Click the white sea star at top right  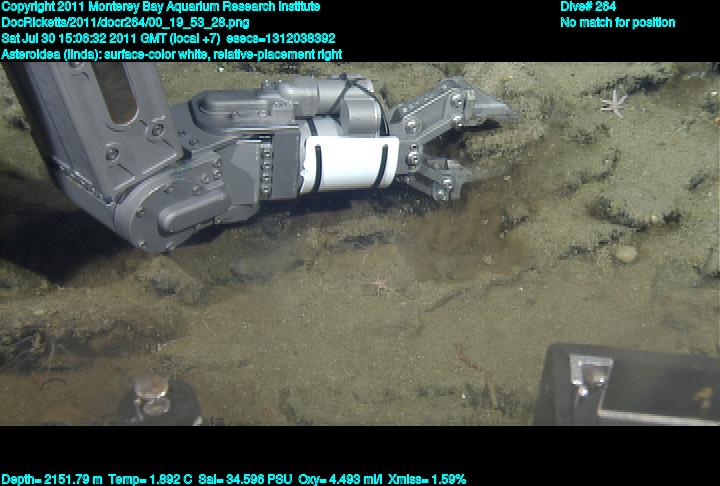click(x=612, y=100)
